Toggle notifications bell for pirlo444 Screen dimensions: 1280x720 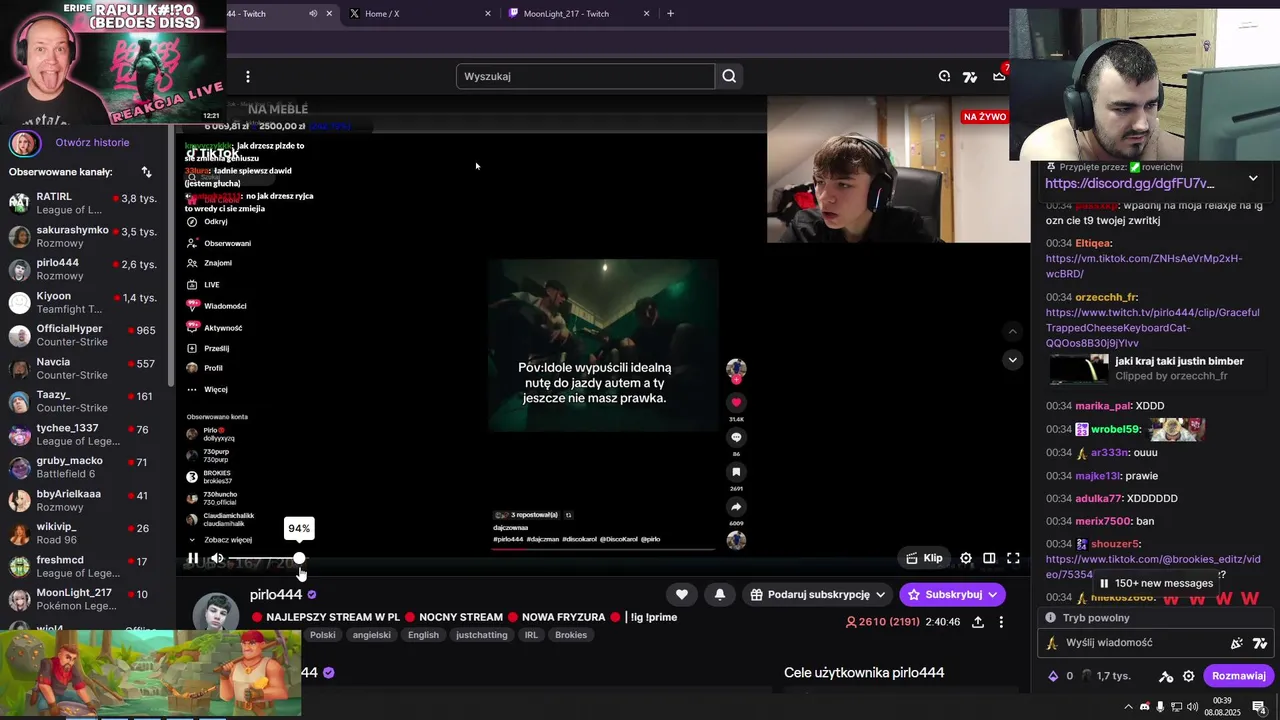tap(720, 594)
